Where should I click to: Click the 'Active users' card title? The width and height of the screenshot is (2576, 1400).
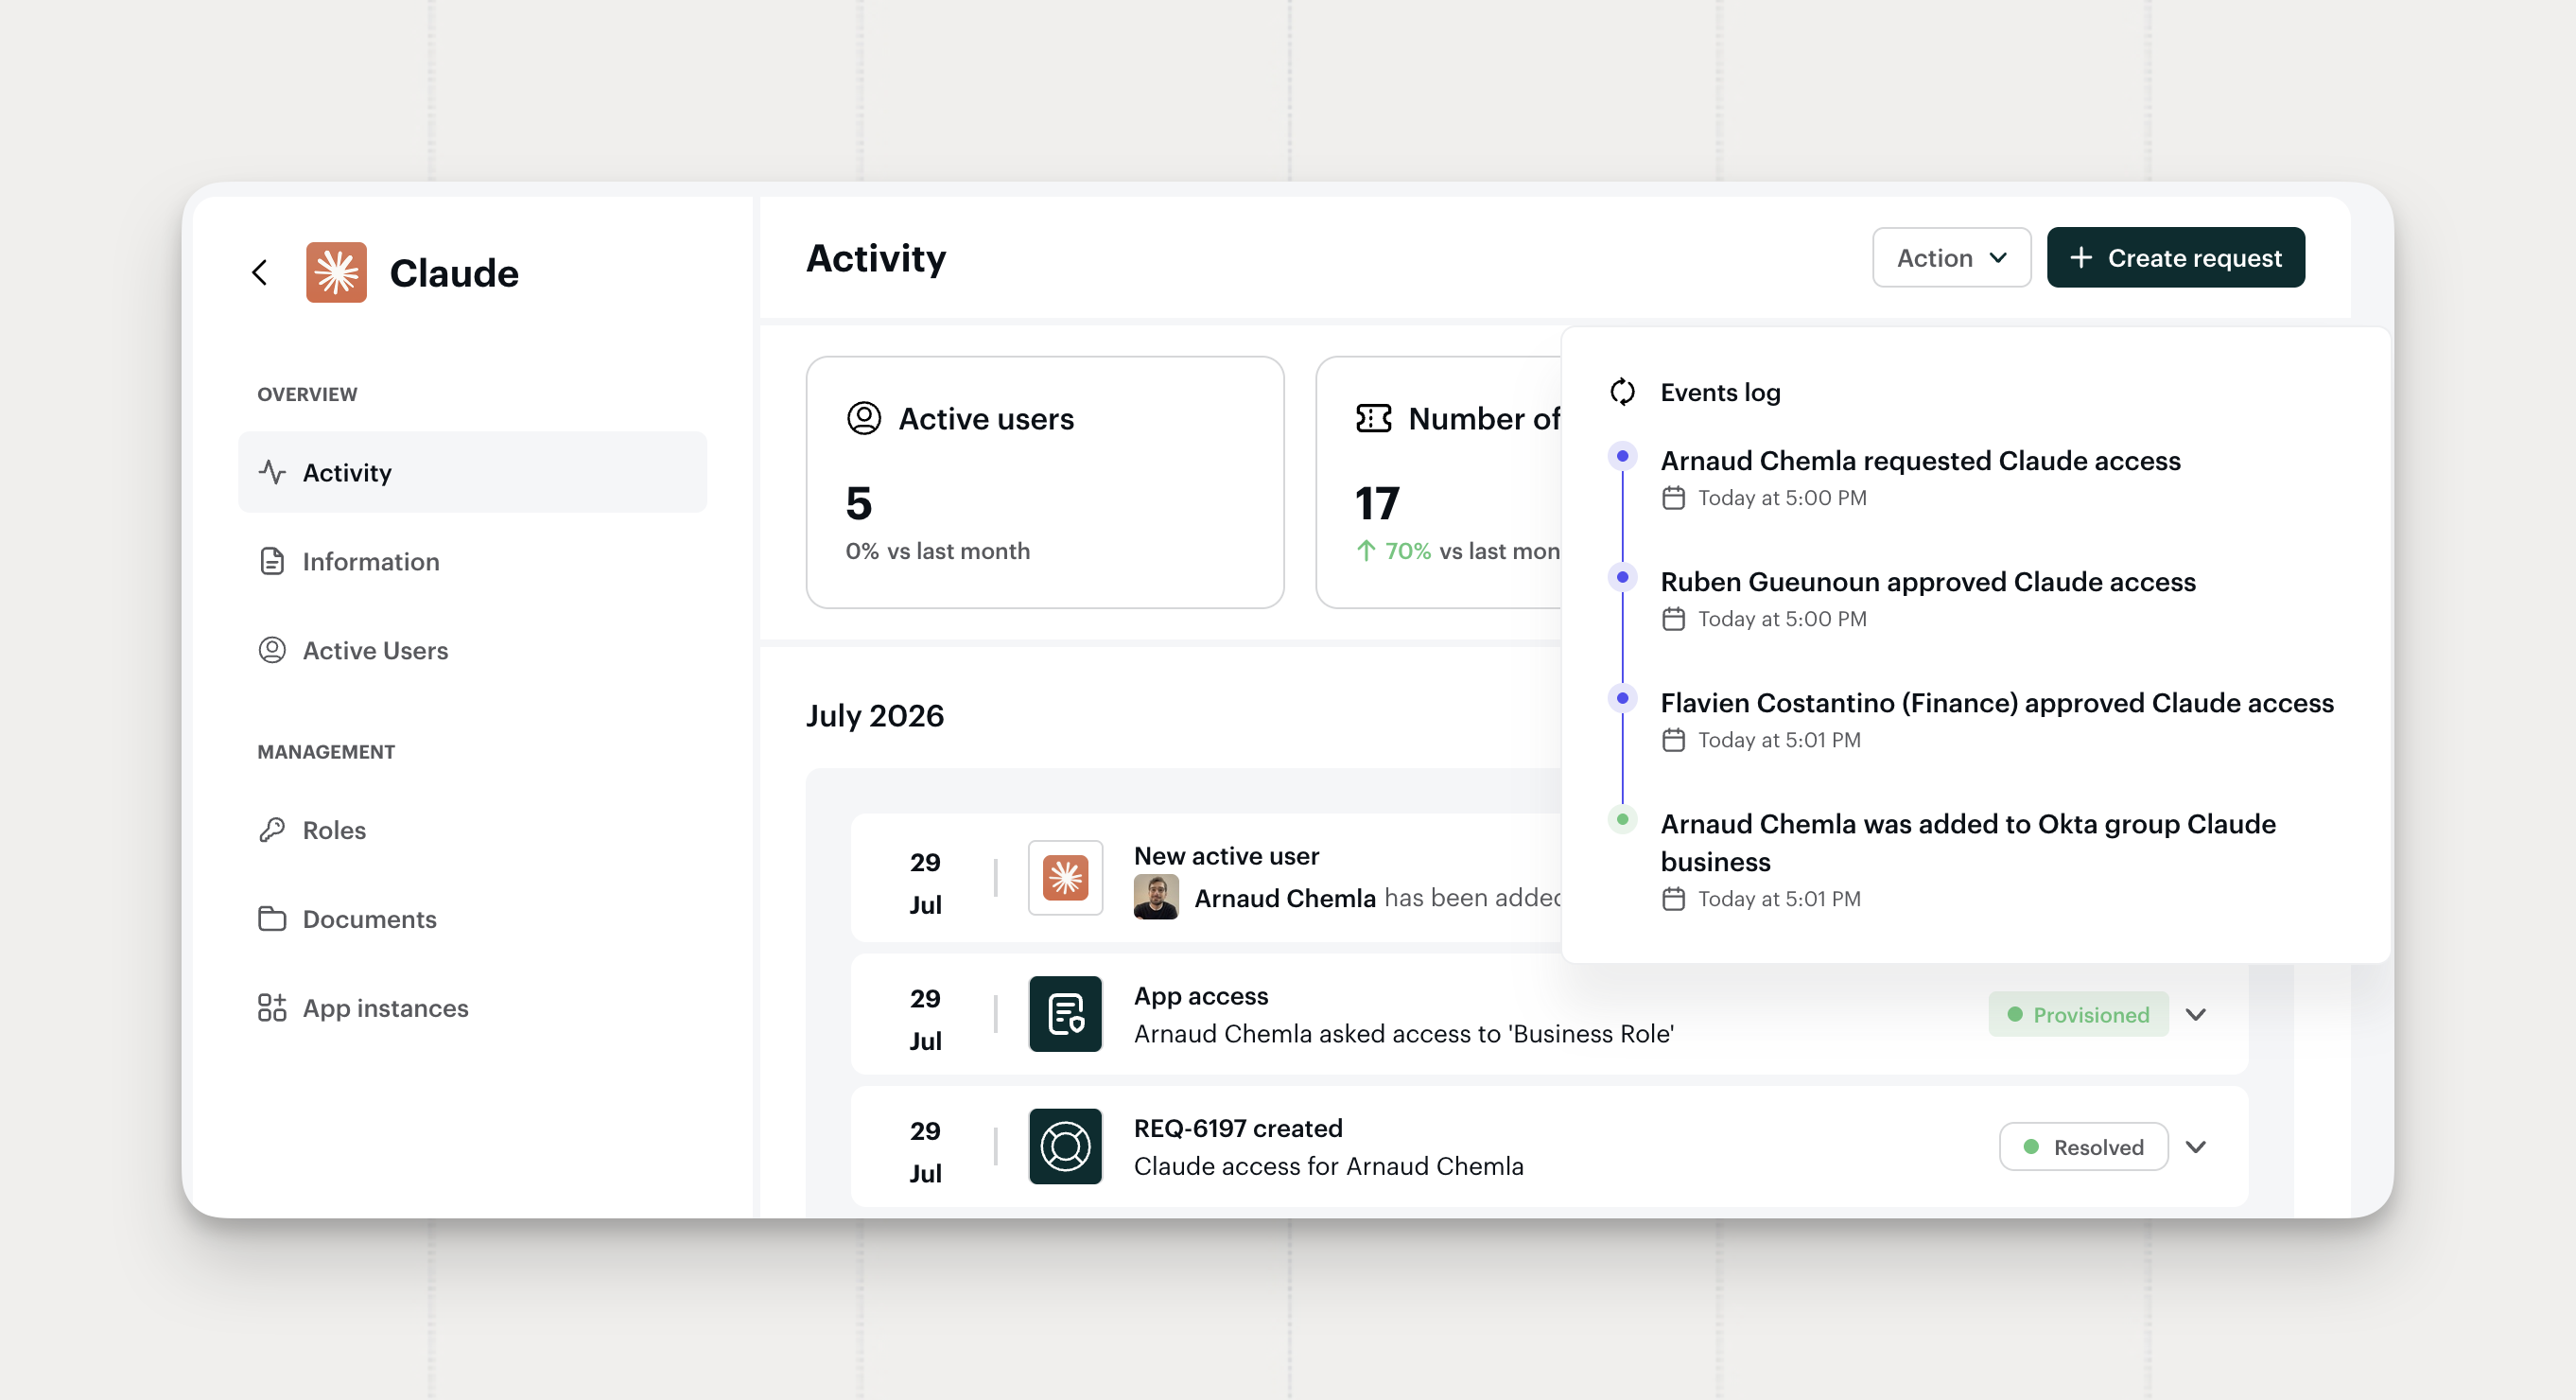986,418
